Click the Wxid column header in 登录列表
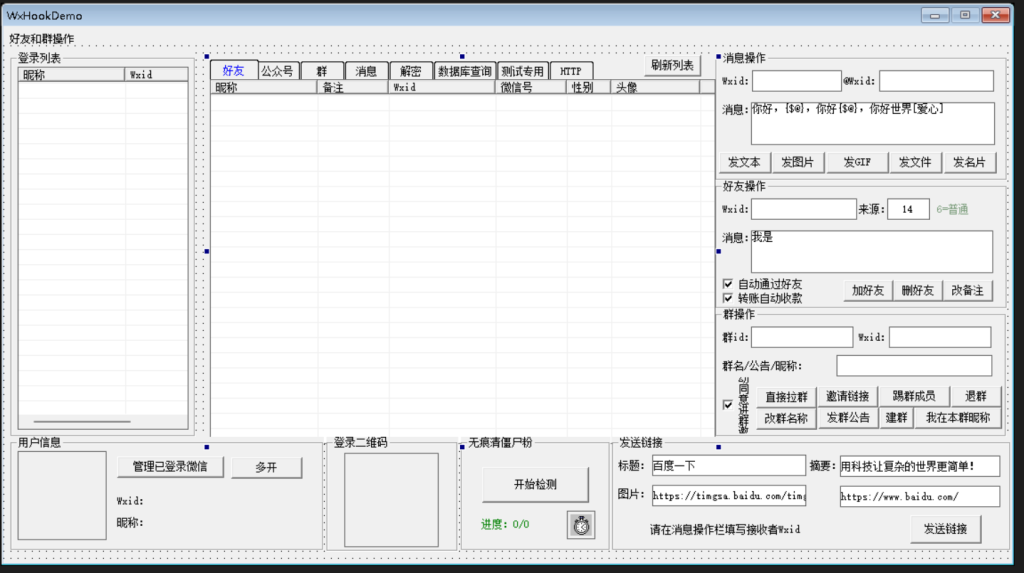The height and width of the screenshot is (573, 1024). click(x=156, y=74)
